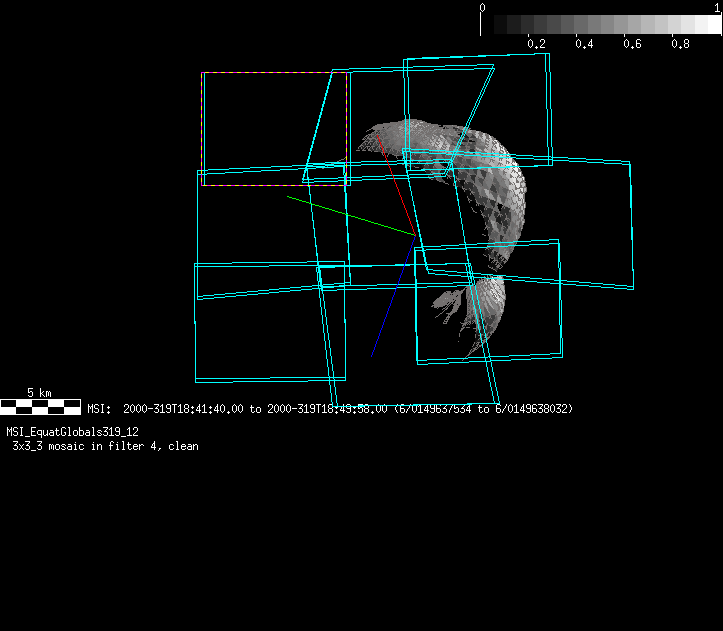Click the checkered distance scale bar
The width and height of the screenshot is (723, 631).
coord(40,407)
